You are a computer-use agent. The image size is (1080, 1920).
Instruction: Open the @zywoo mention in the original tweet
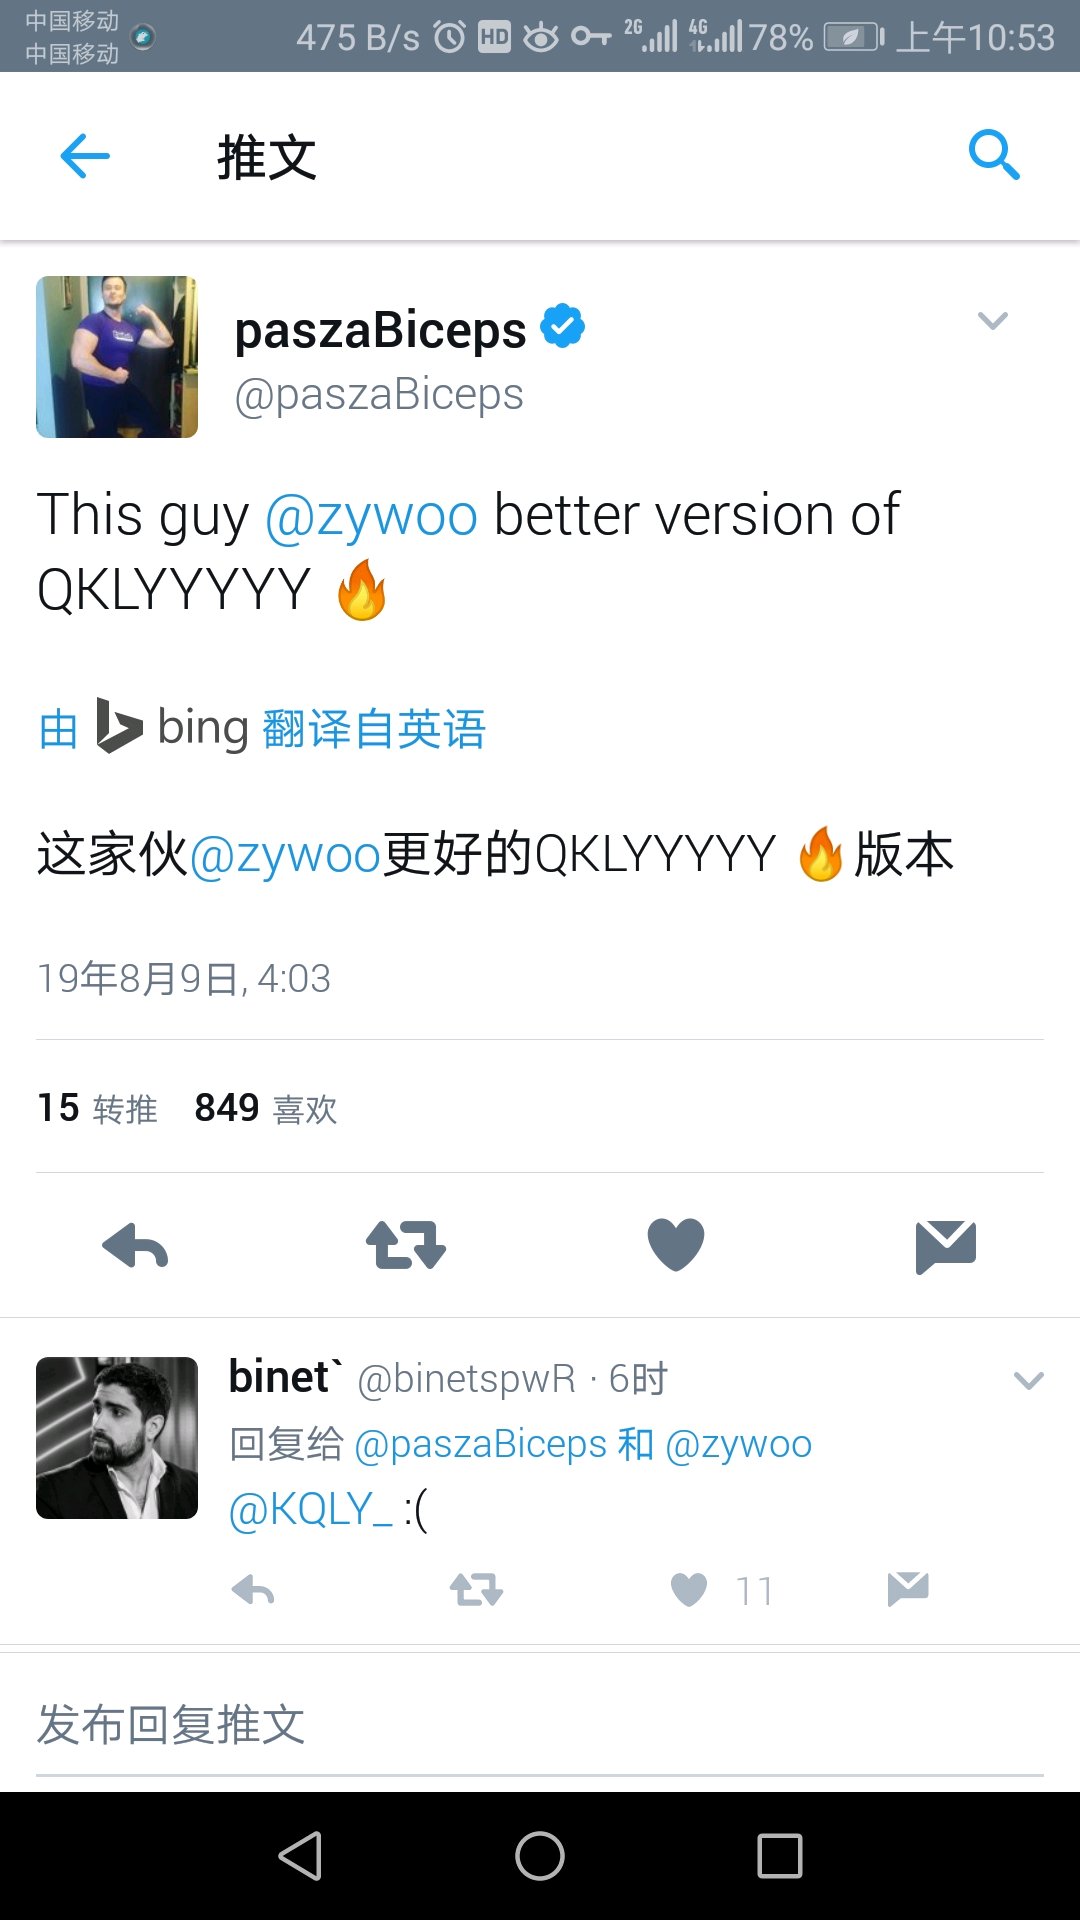click(x=371, y=516)
